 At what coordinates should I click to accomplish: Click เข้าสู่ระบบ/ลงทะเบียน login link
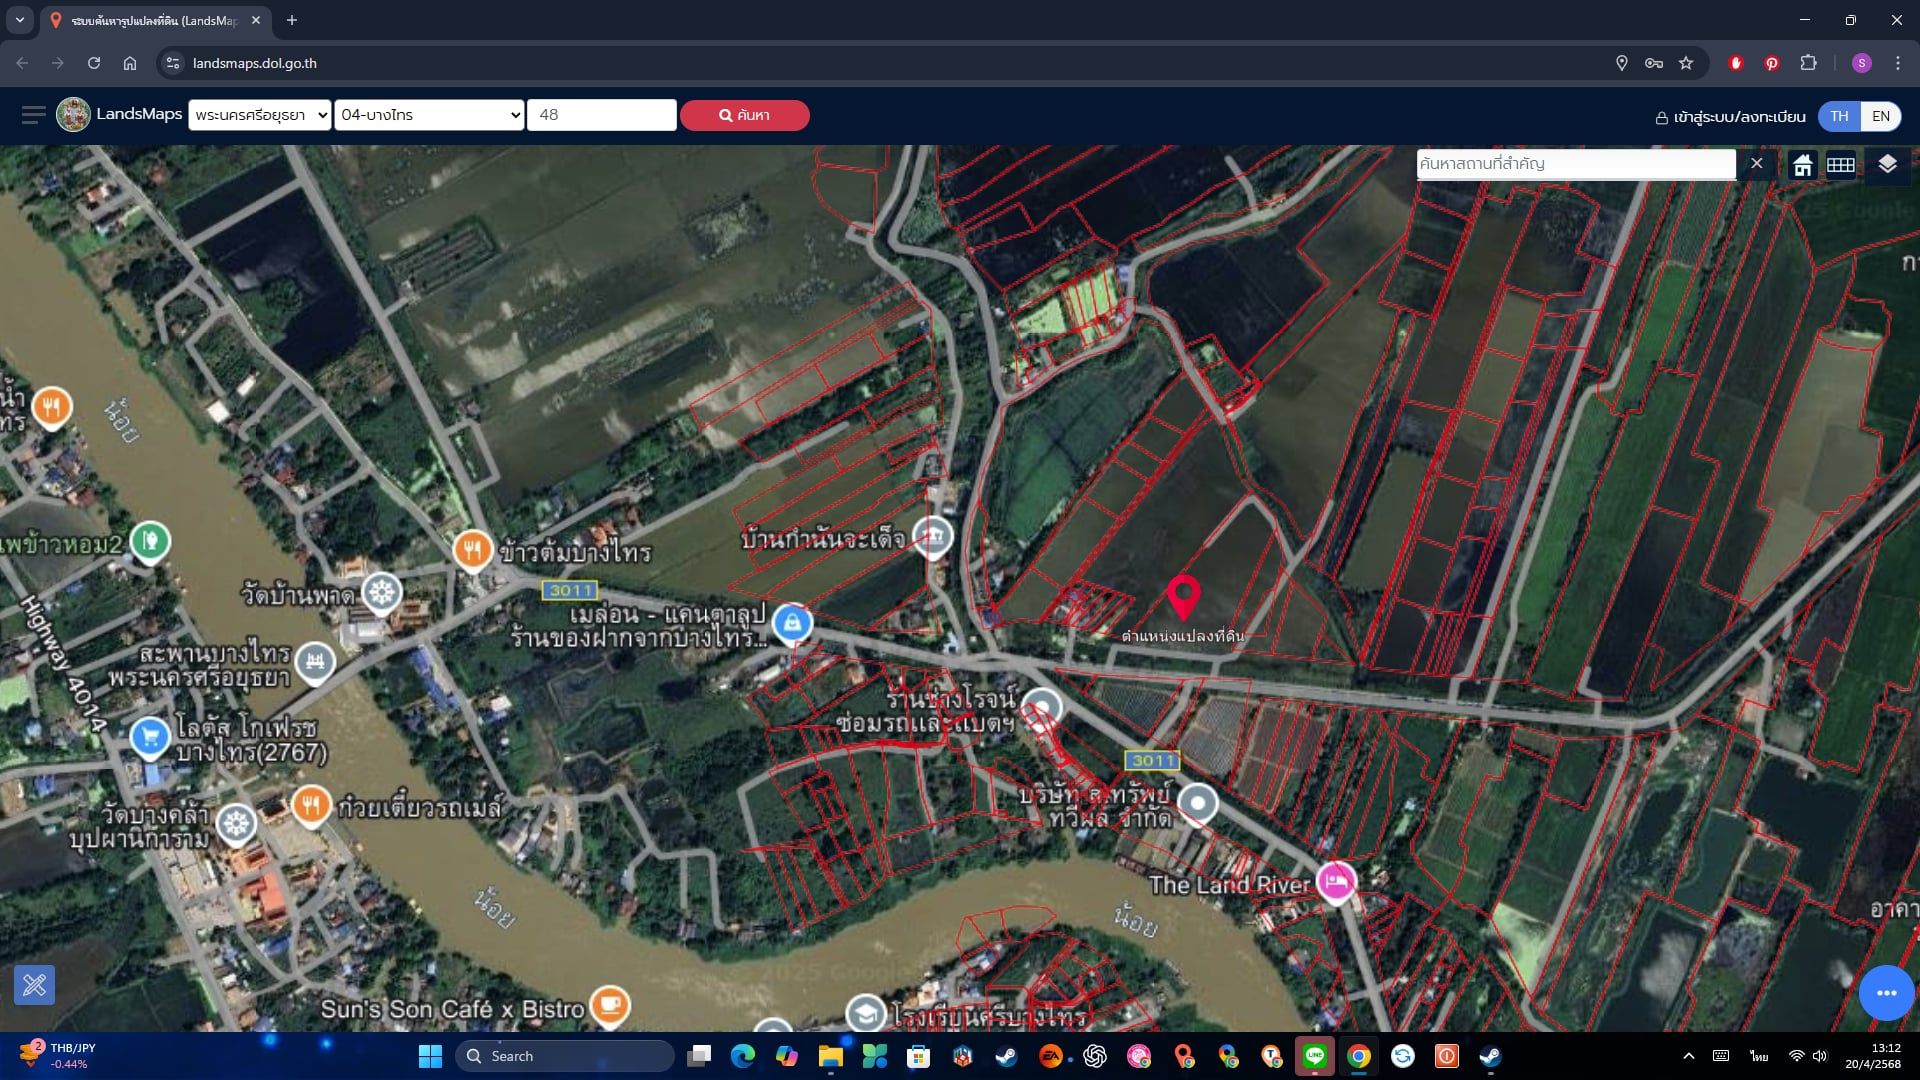[1731, 117]
